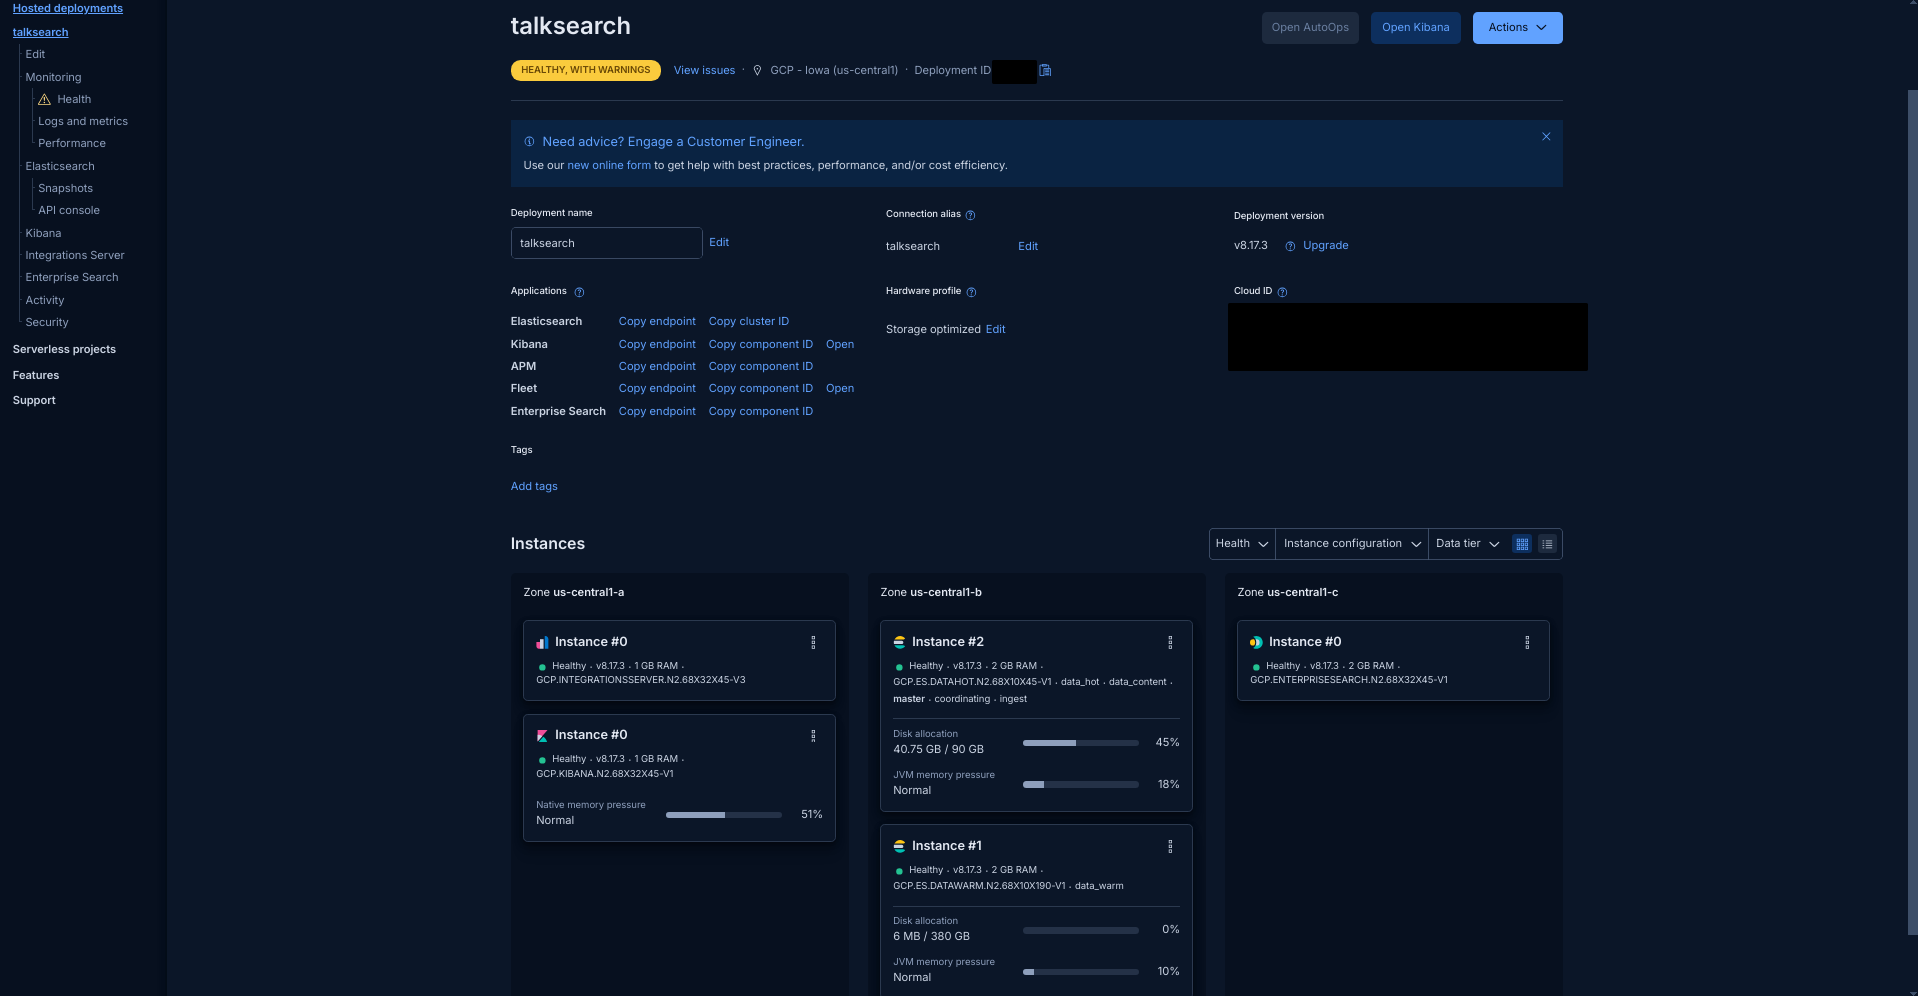The width and height of the screenshot is (1918, 996).
Task: Open Features in the sidebar
Action: 36,376
